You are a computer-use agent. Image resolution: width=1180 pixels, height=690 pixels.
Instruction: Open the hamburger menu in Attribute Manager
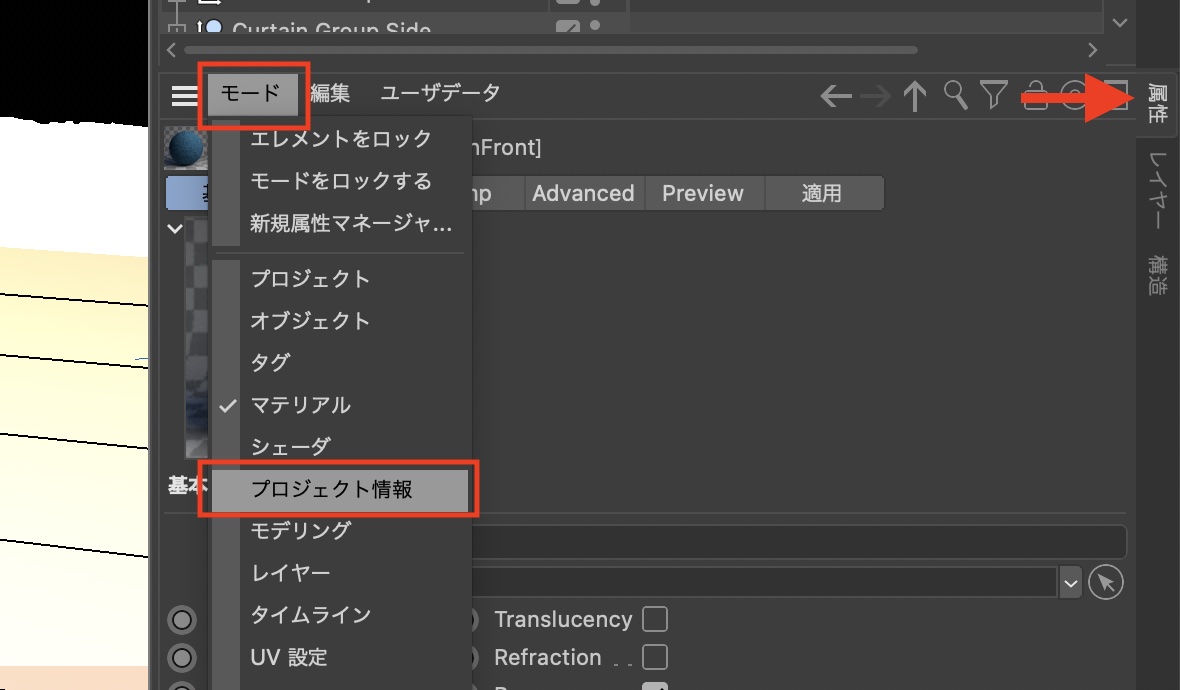coord(185,95)
